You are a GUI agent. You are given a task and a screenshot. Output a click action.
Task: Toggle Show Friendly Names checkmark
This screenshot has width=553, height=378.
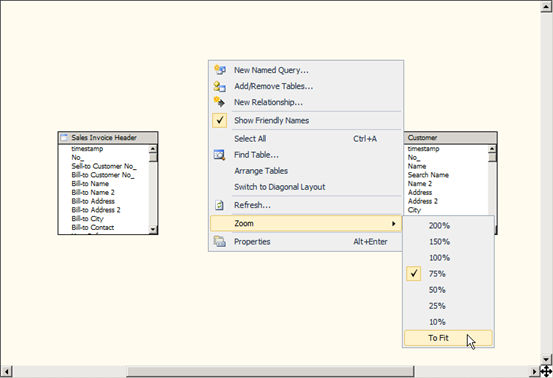point(220,120)
